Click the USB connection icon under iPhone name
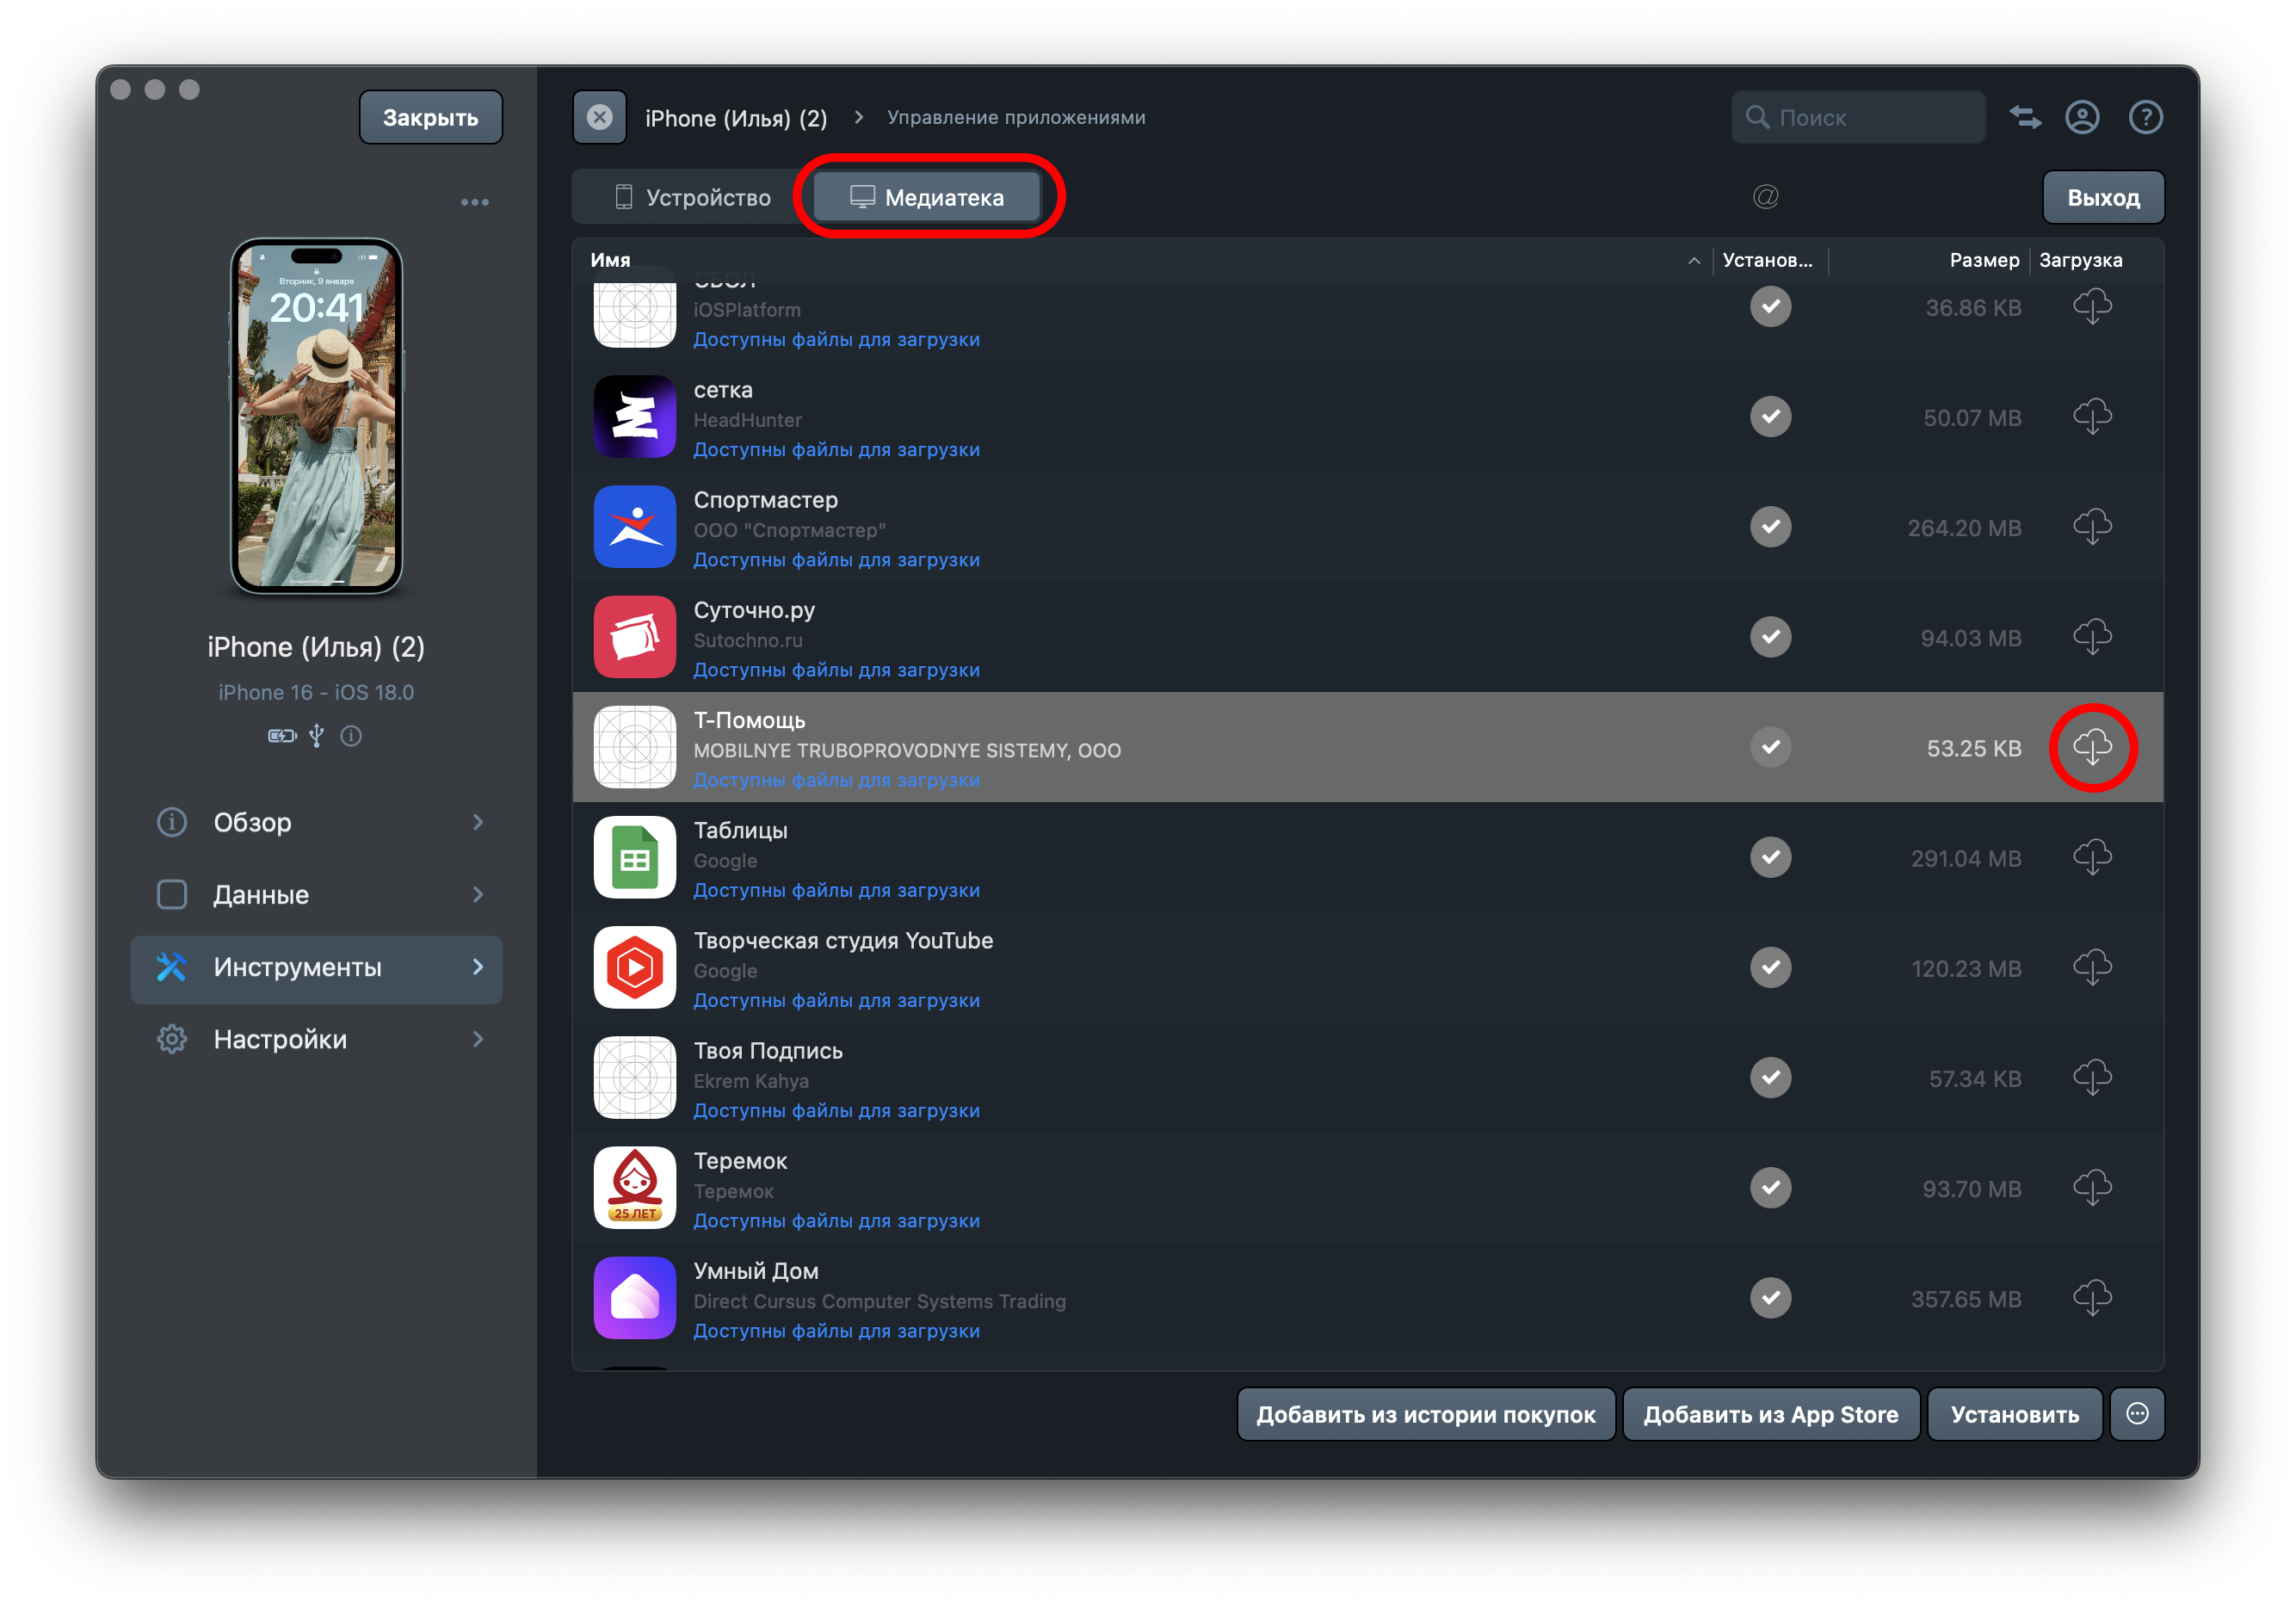Viewport: 2296px width, 1606px height. 316,736
